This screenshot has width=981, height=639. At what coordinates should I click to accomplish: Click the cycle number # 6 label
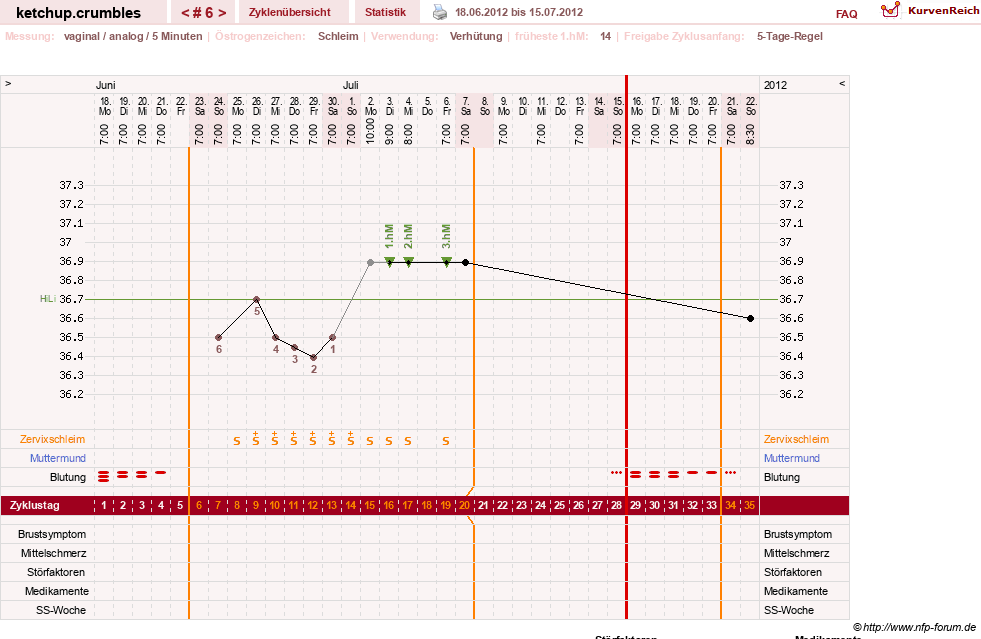[x=204, y=13]
